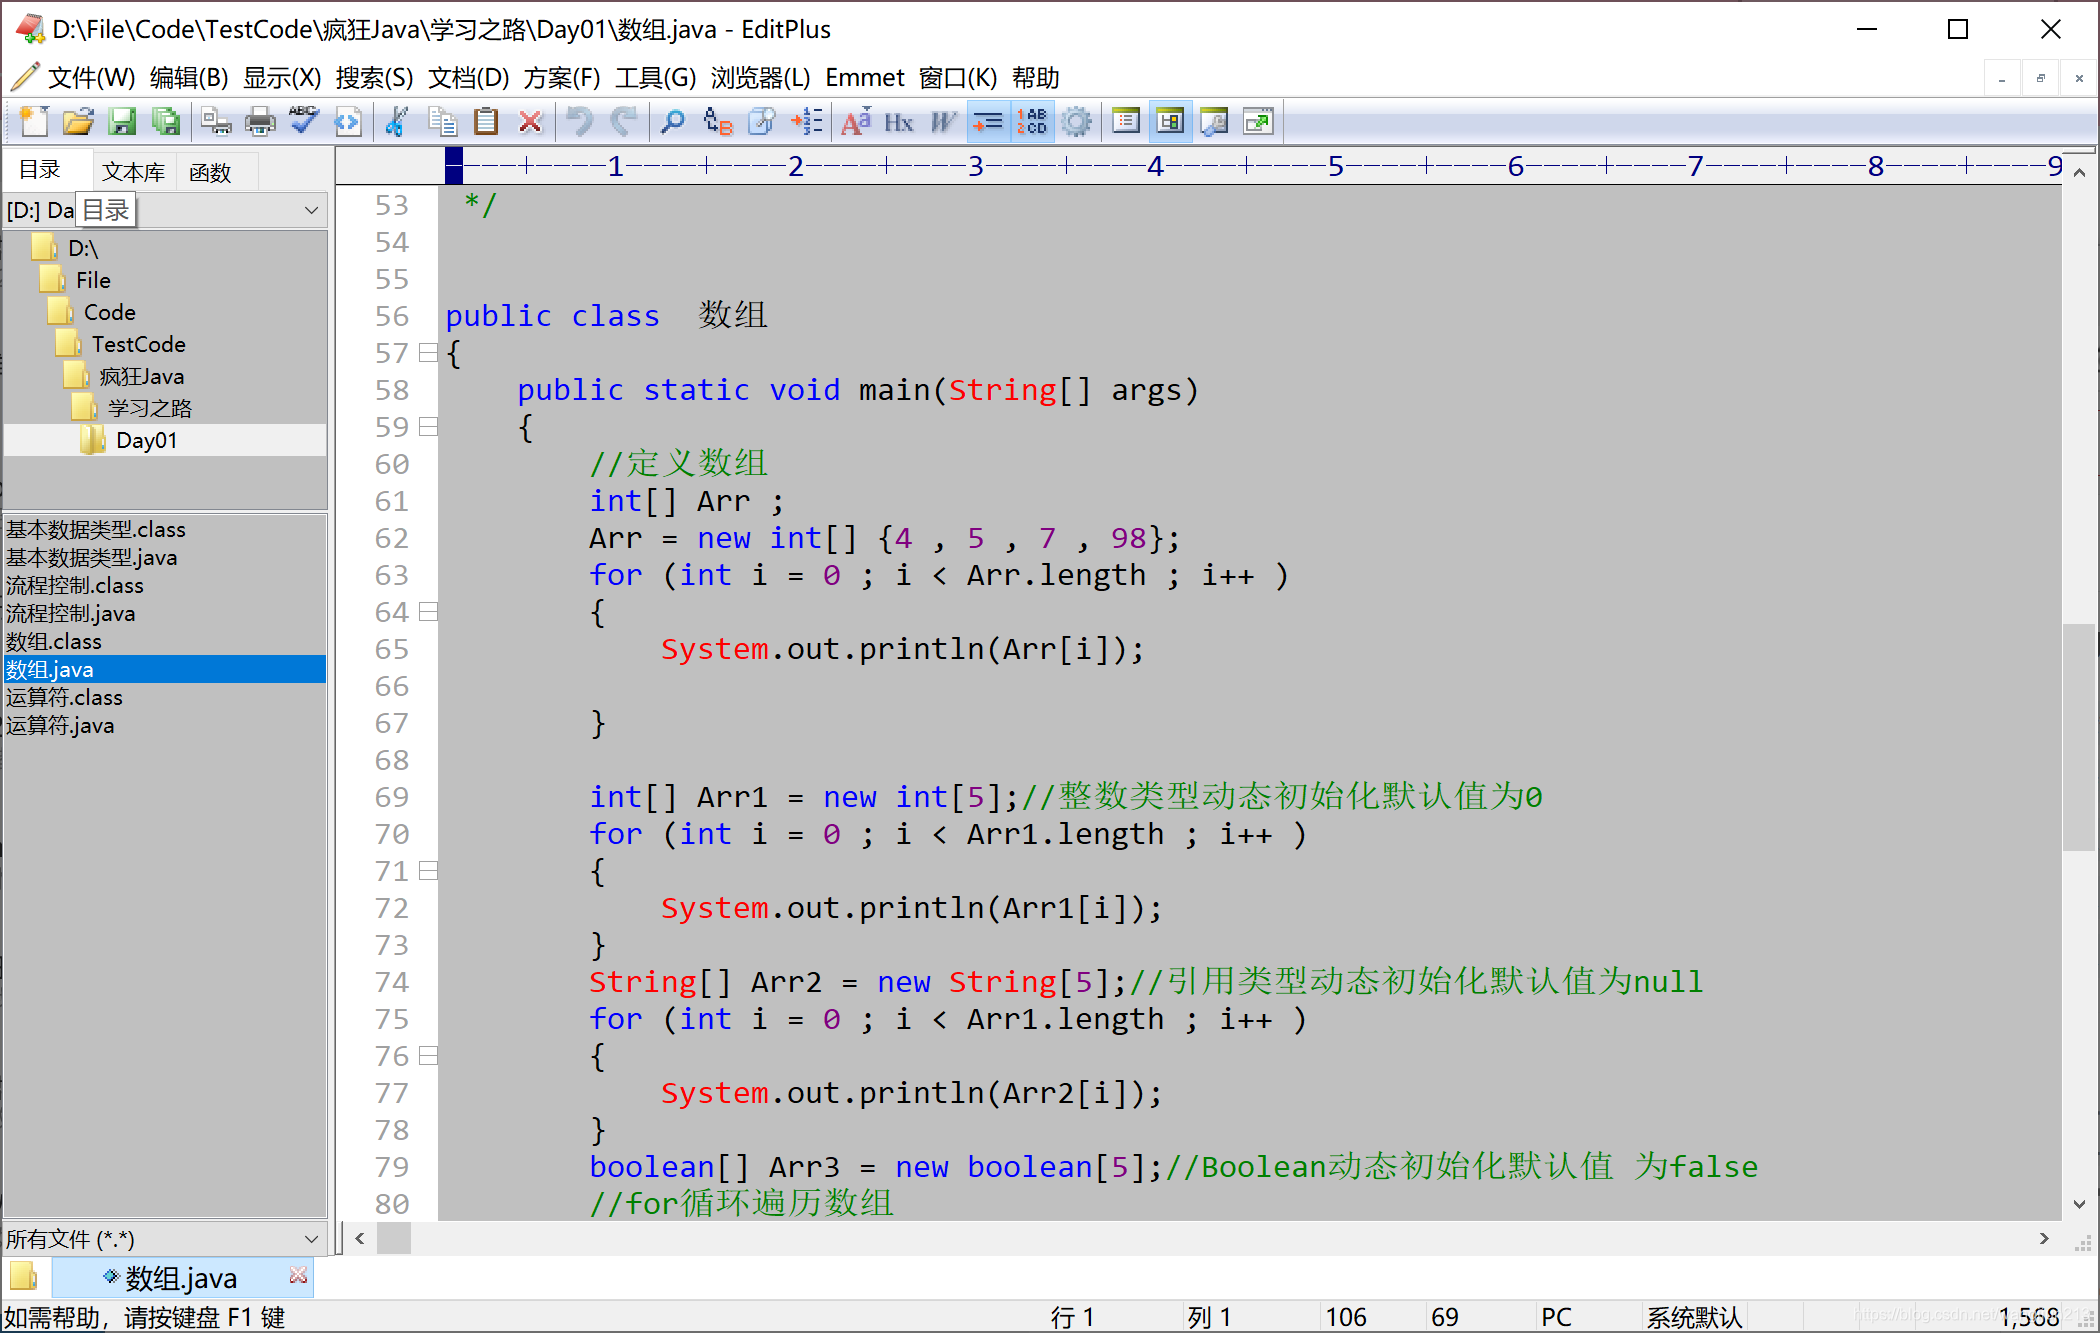Click the Go to Line icon
2100x1333 pixels.
(x=806, y=122)
